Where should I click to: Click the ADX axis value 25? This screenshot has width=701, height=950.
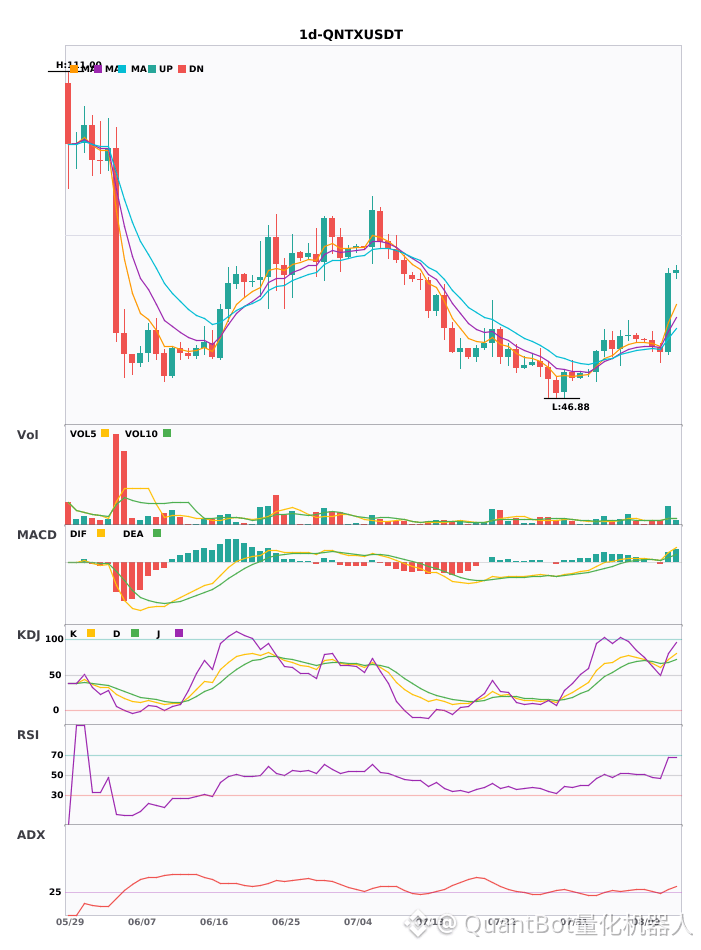[x=55, y=892]
